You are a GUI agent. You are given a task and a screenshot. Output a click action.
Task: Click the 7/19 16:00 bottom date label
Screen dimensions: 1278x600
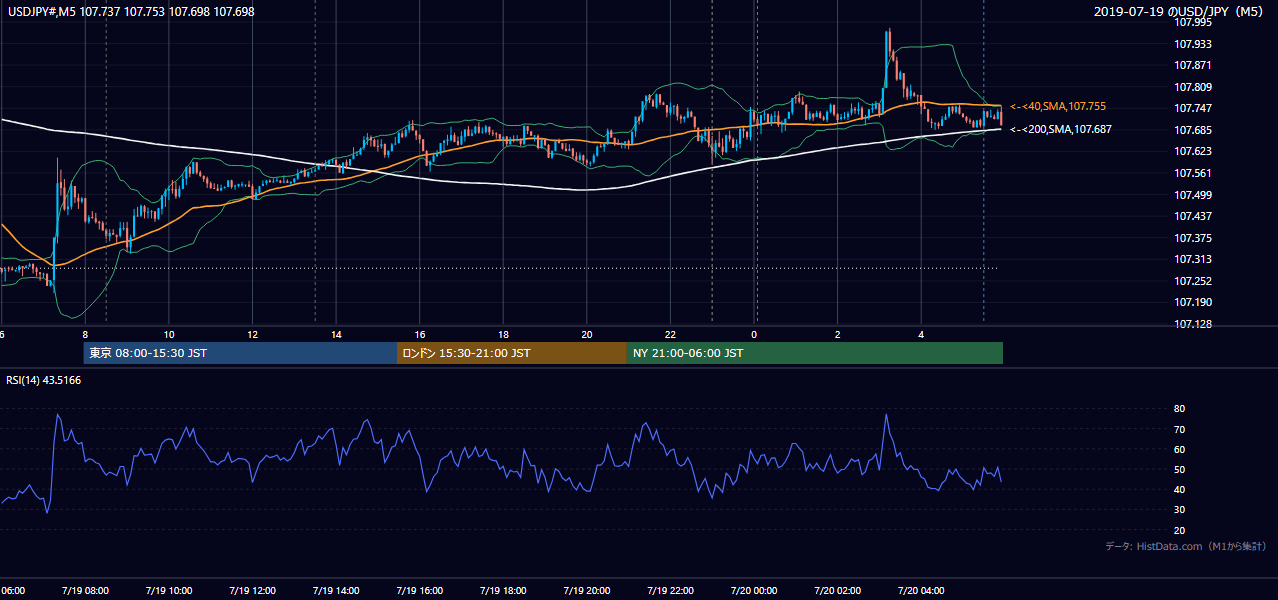420,591
